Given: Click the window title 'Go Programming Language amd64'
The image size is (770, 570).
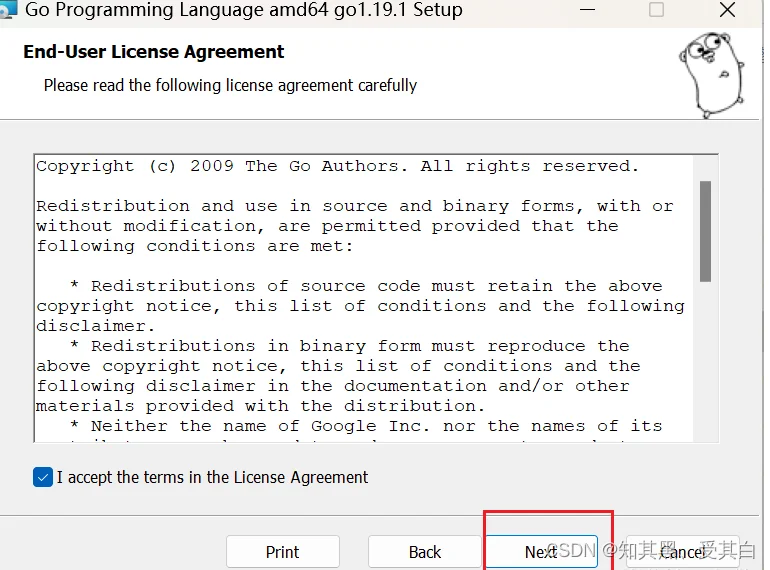Looking at the screenshot, I should [x=244, y=10].
